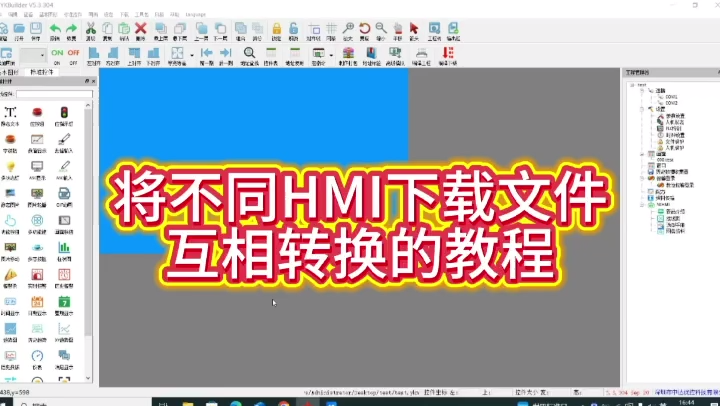Toggle the orange OFF state button
The image size is (720, 406).
[73, 53]
